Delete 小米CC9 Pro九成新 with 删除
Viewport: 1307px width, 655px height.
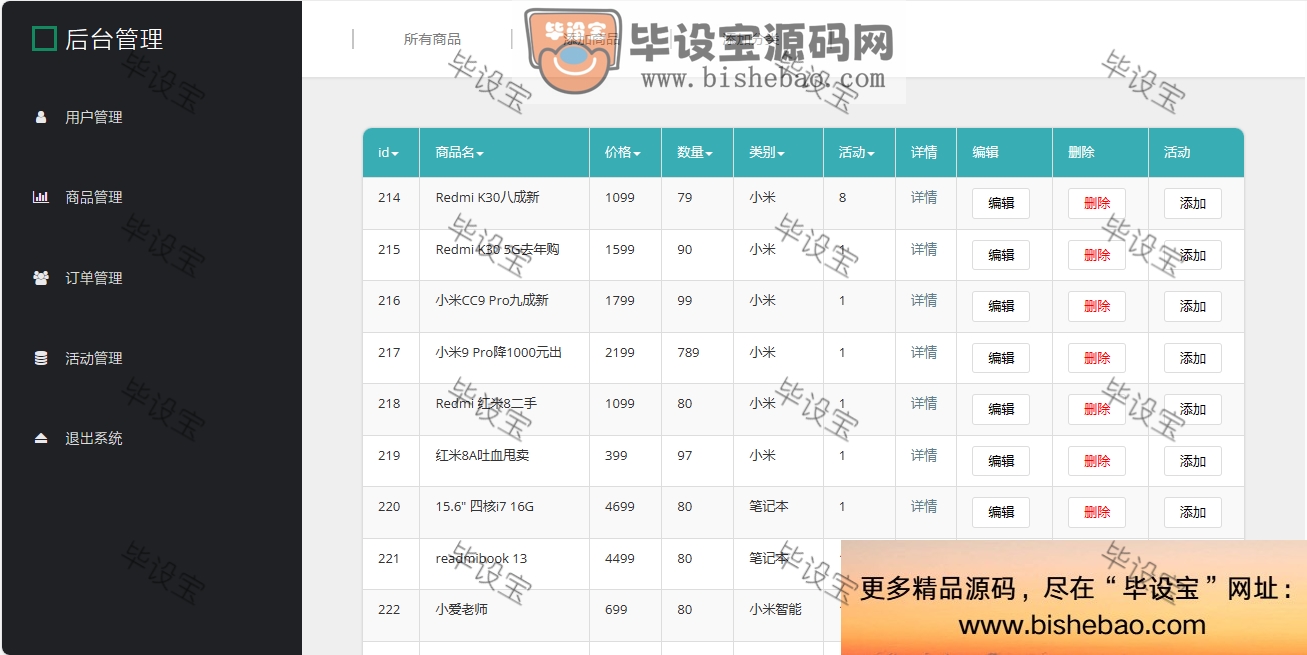[x=1097, y=306]
